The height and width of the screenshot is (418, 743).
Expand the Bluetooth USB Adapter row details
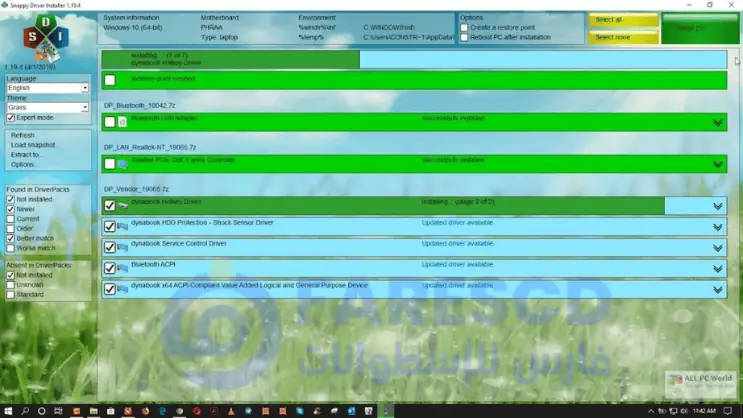coord(717,123)
